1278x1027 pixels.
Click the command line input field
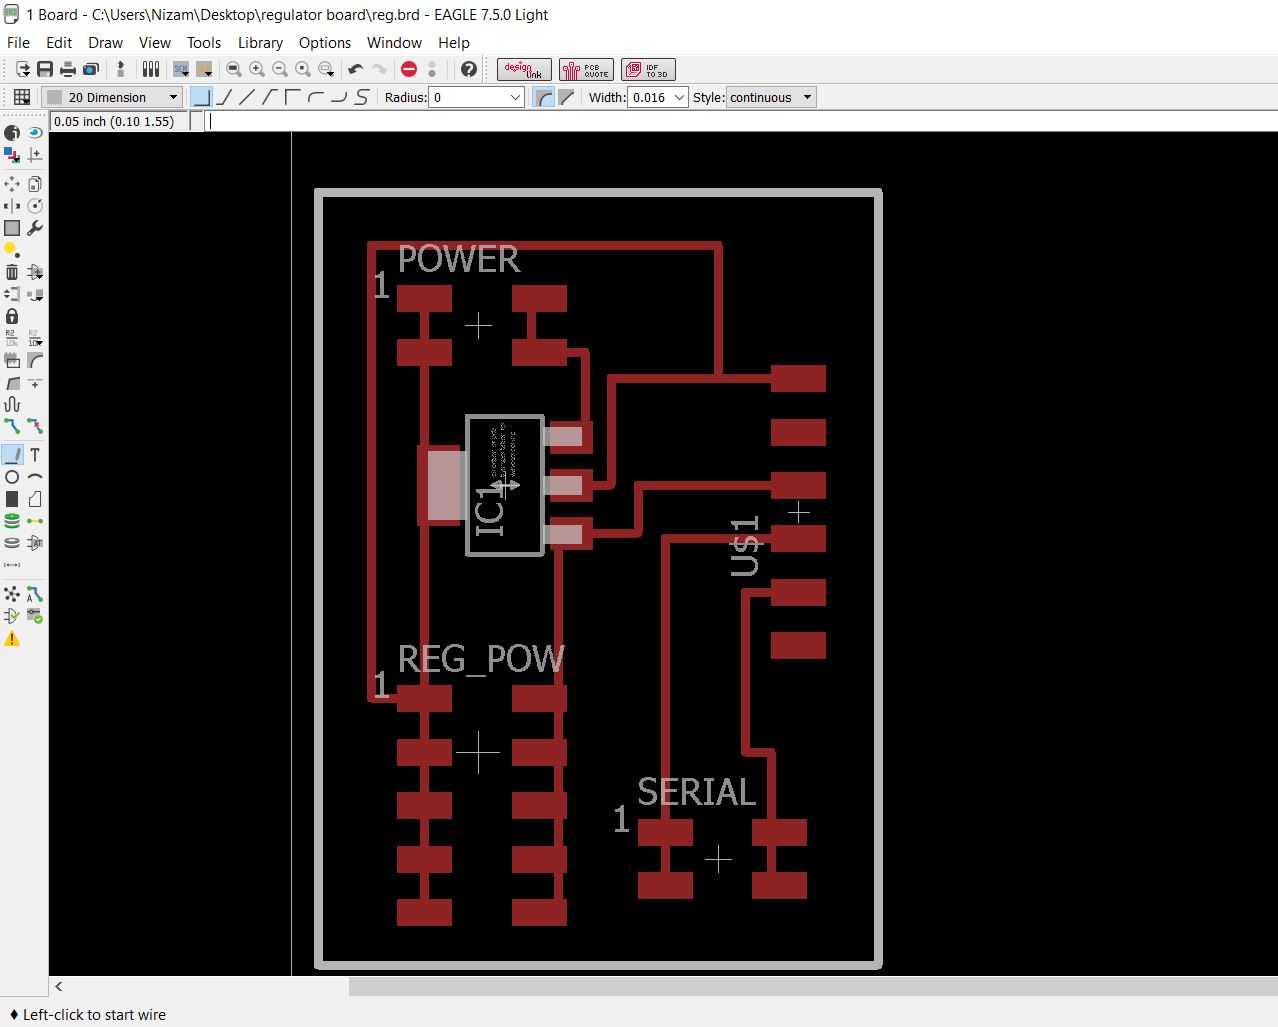tap(741, 121)
